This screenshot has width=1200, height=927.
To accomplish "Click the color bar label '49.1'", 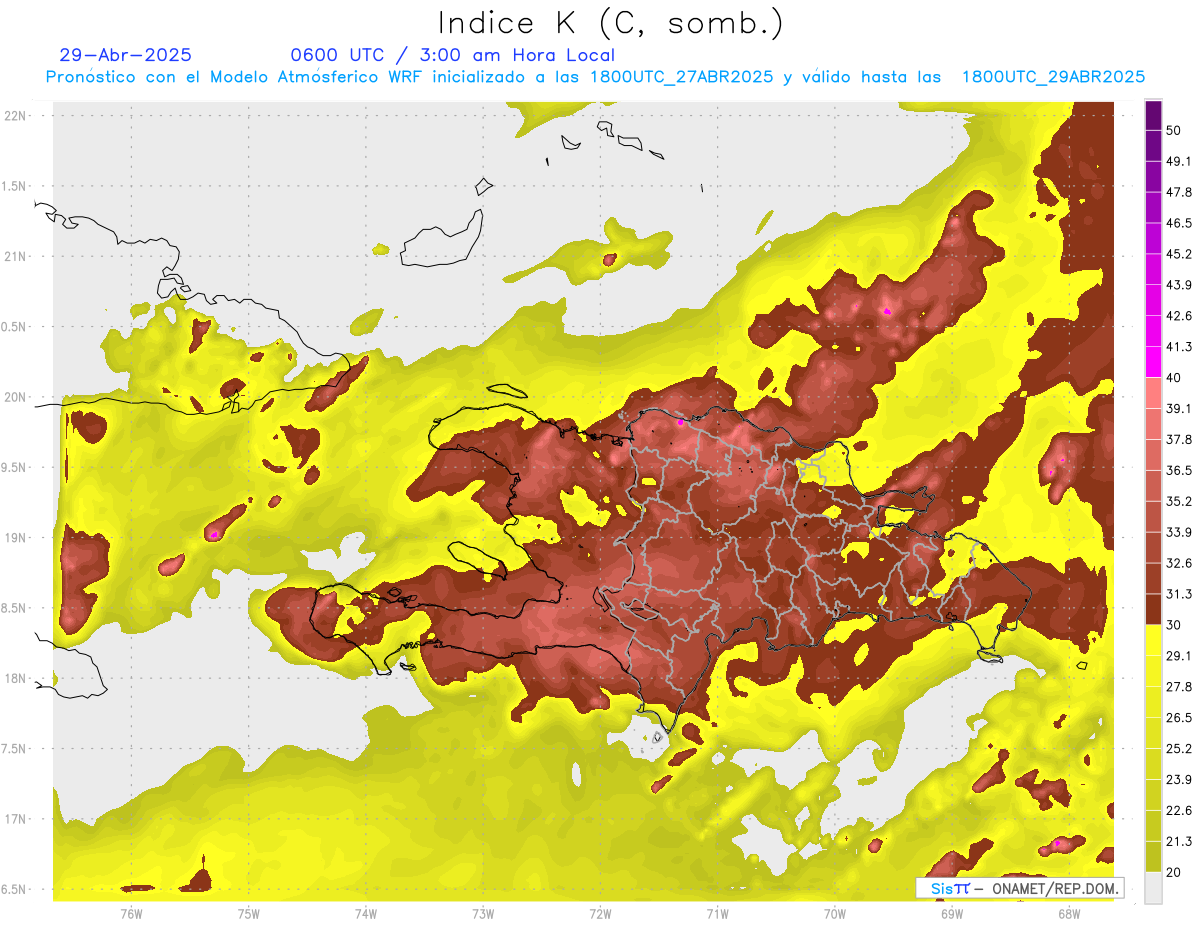I will [x=1179, y=162].
